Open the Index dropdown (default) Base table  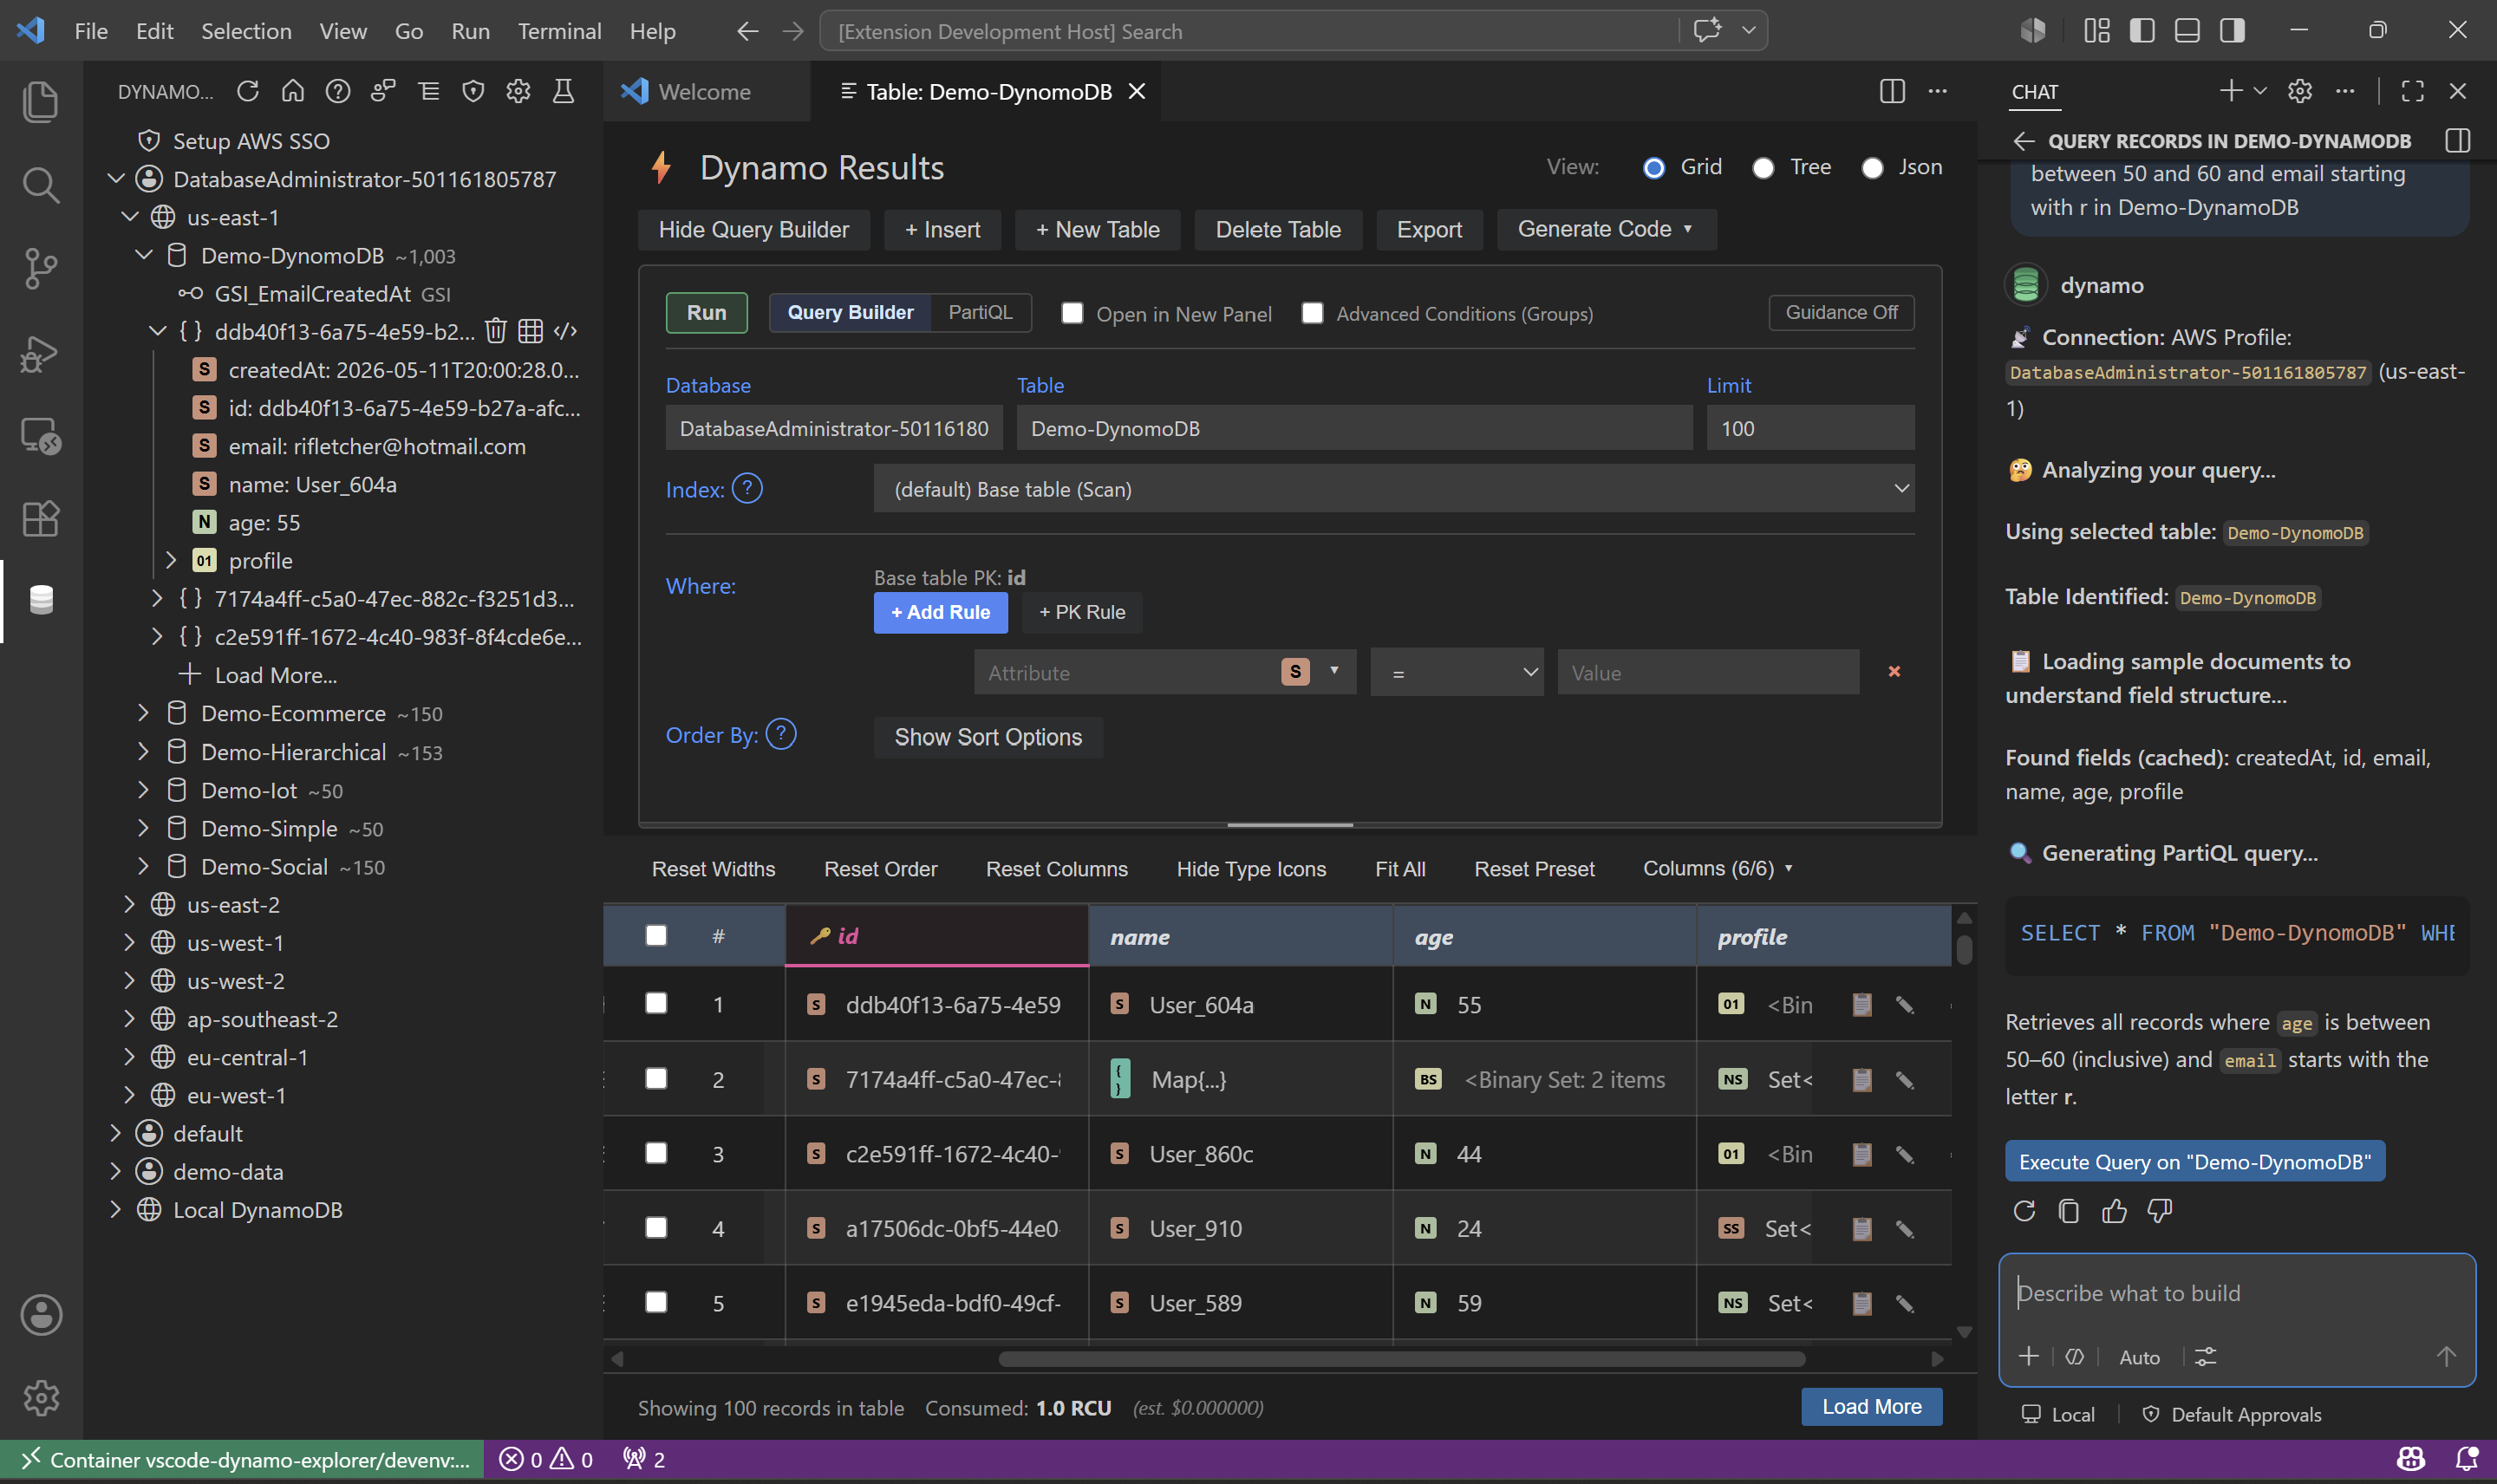click(1394, 489)
